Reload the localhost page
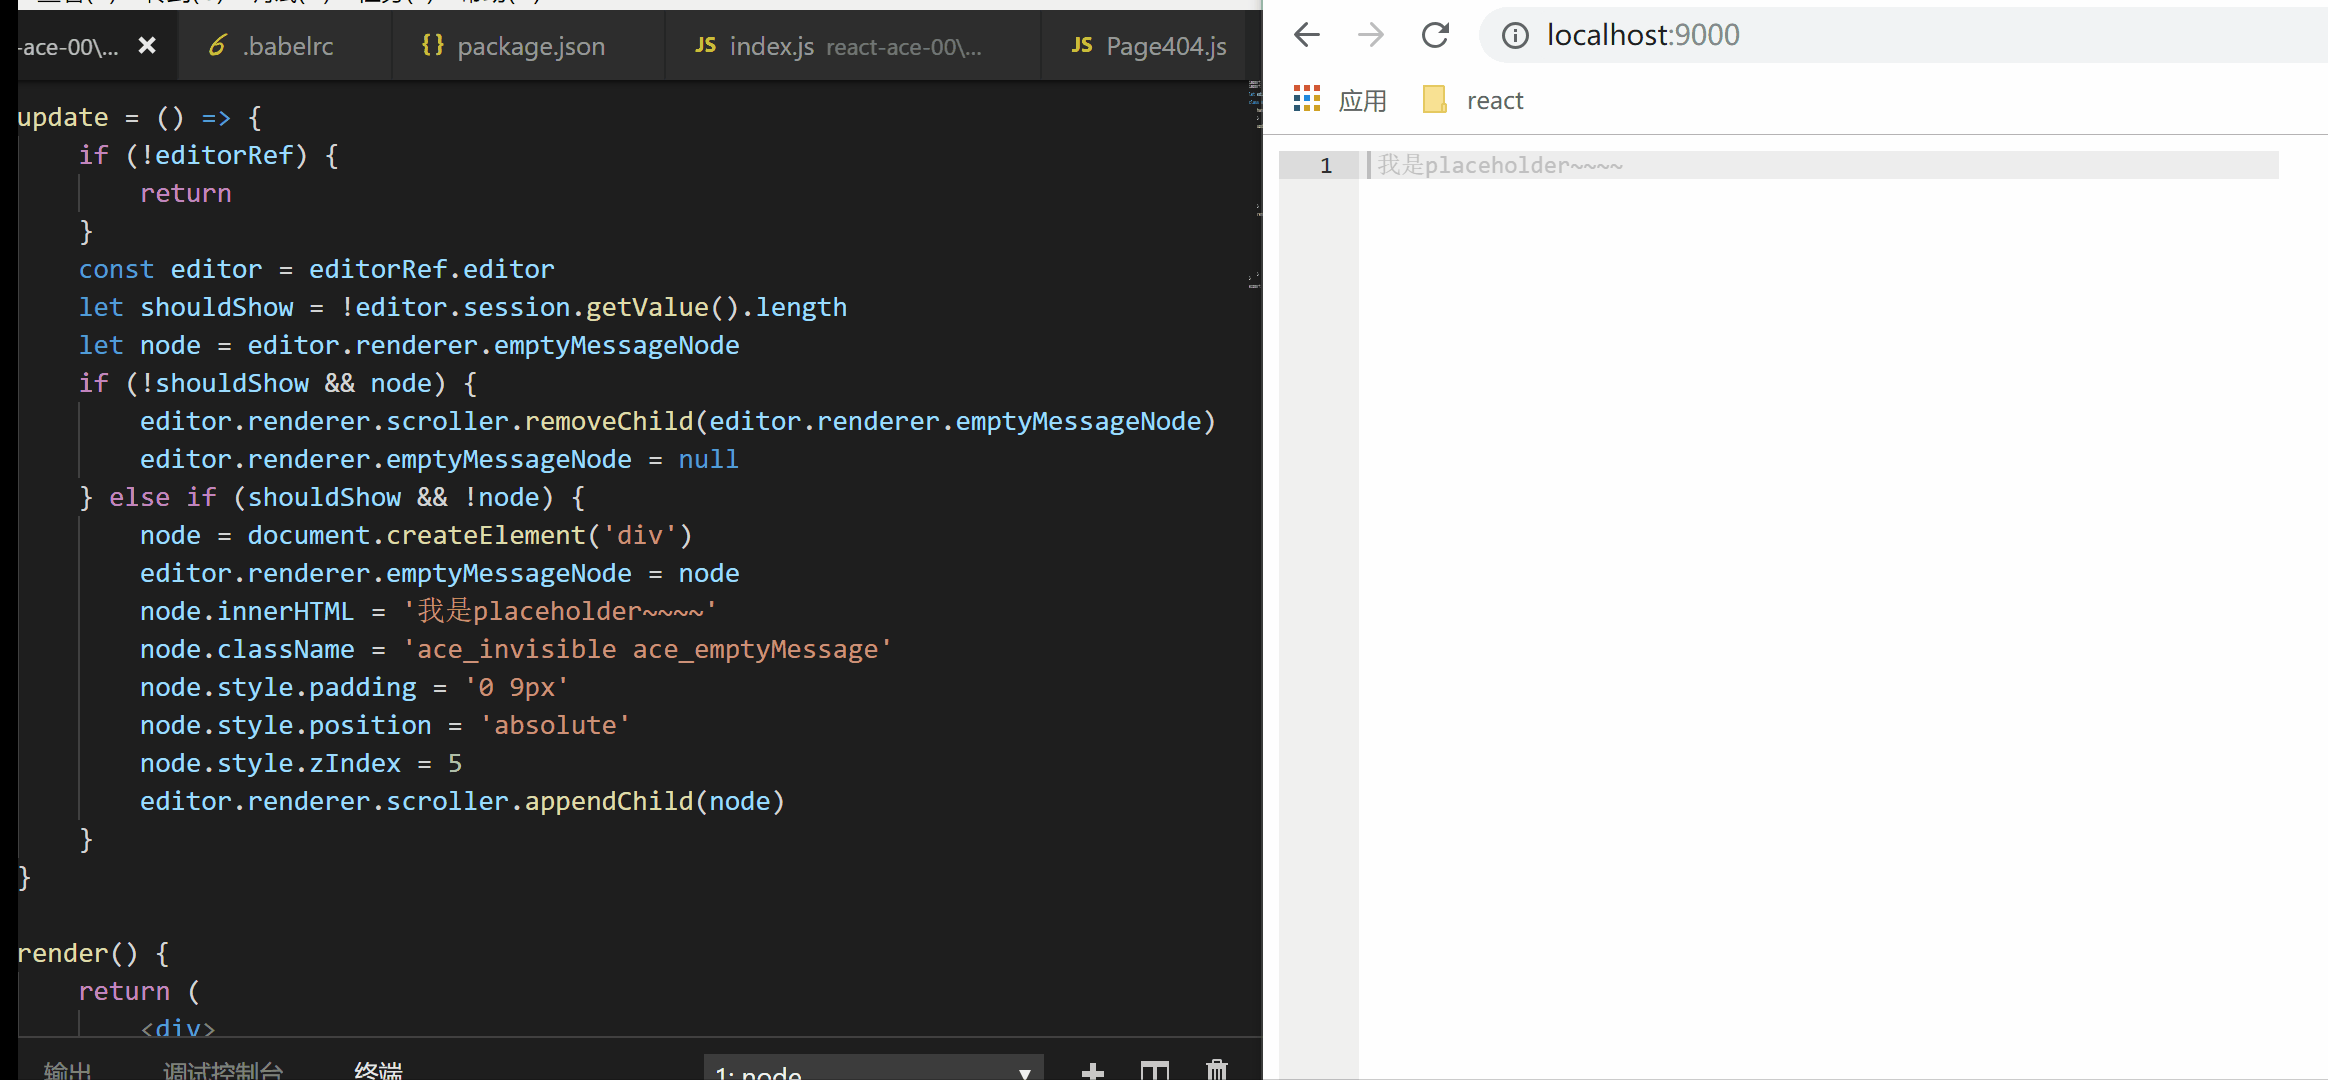 click(1435, 35)
